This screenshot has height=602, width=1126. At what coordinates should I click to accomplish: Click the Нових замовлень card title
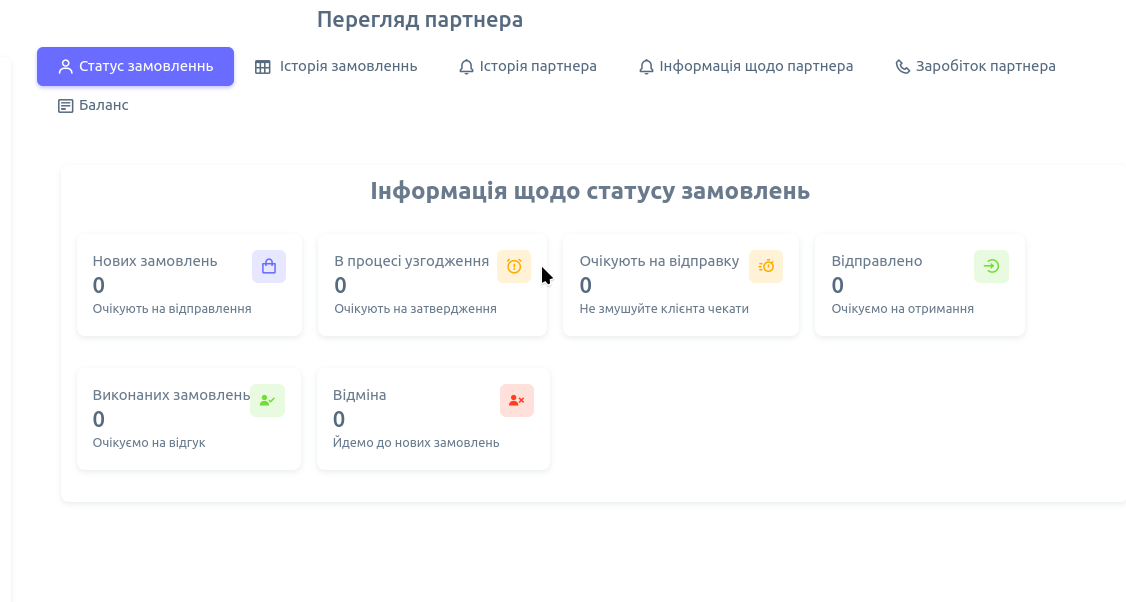click(155, 261)
